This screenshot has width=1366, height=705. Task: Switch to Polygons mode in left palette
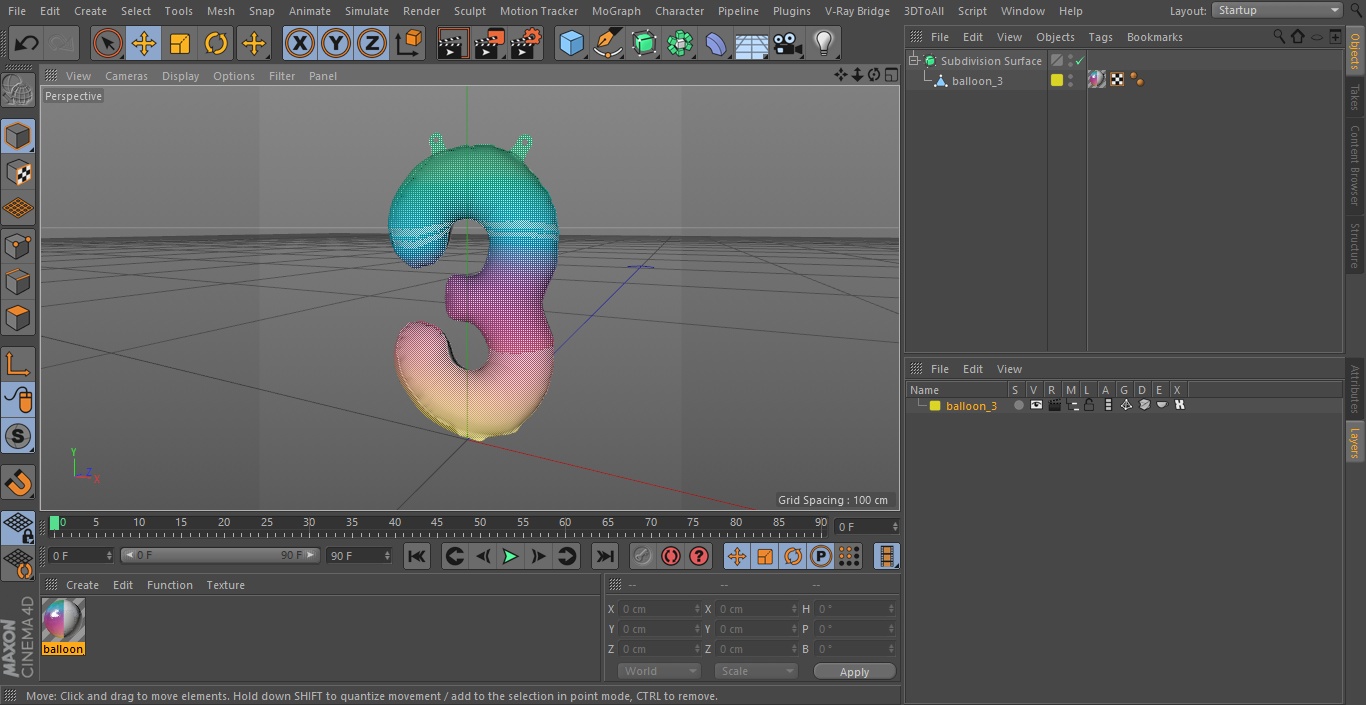18,318
